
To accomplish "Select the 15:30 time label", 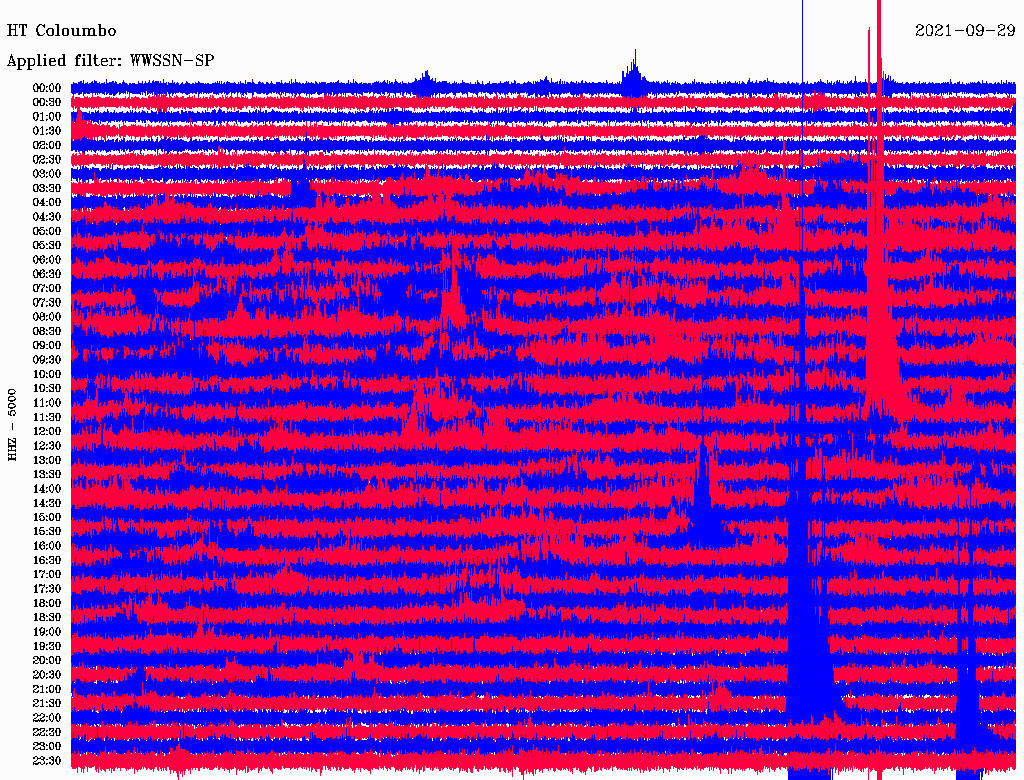I will [47, 532].
